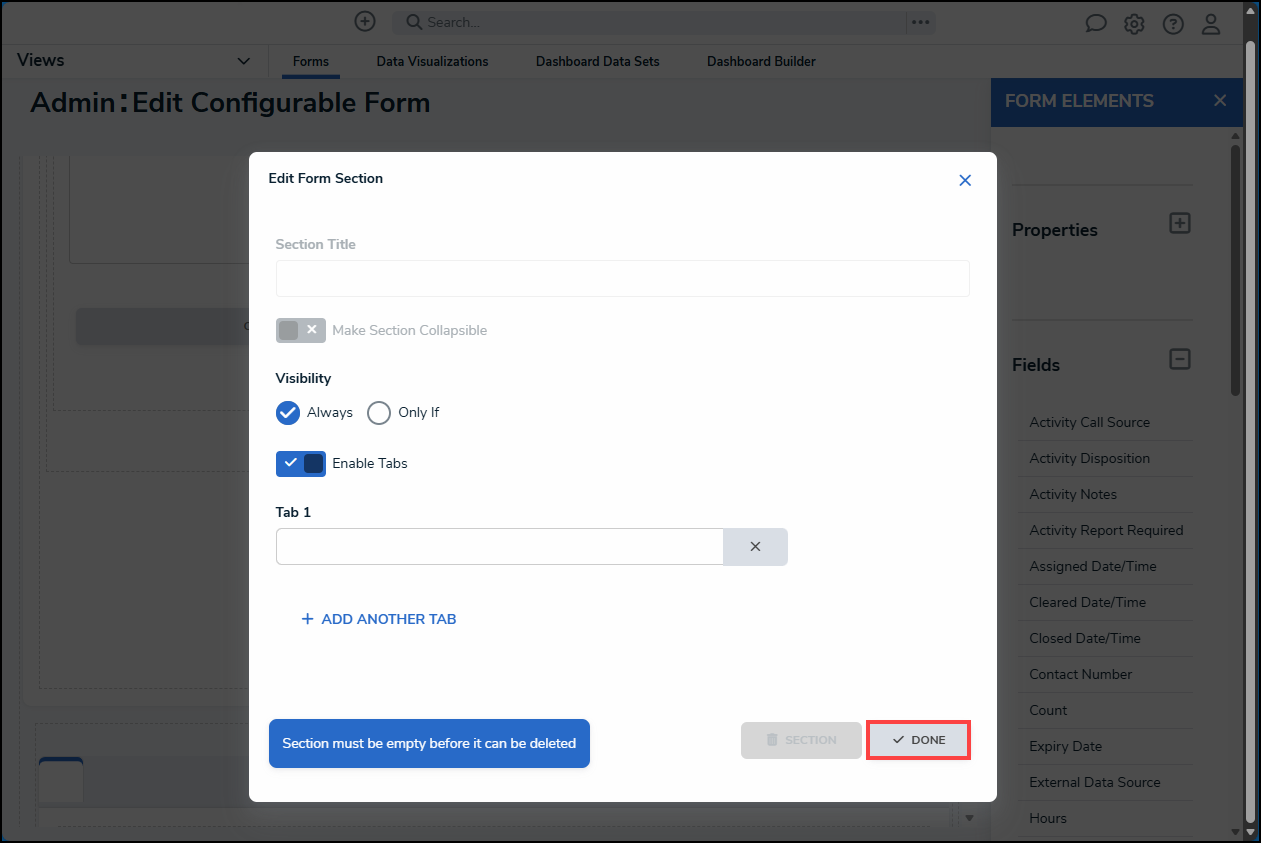Select the Always visibility option
The image size is (1261, 843).
288,412
